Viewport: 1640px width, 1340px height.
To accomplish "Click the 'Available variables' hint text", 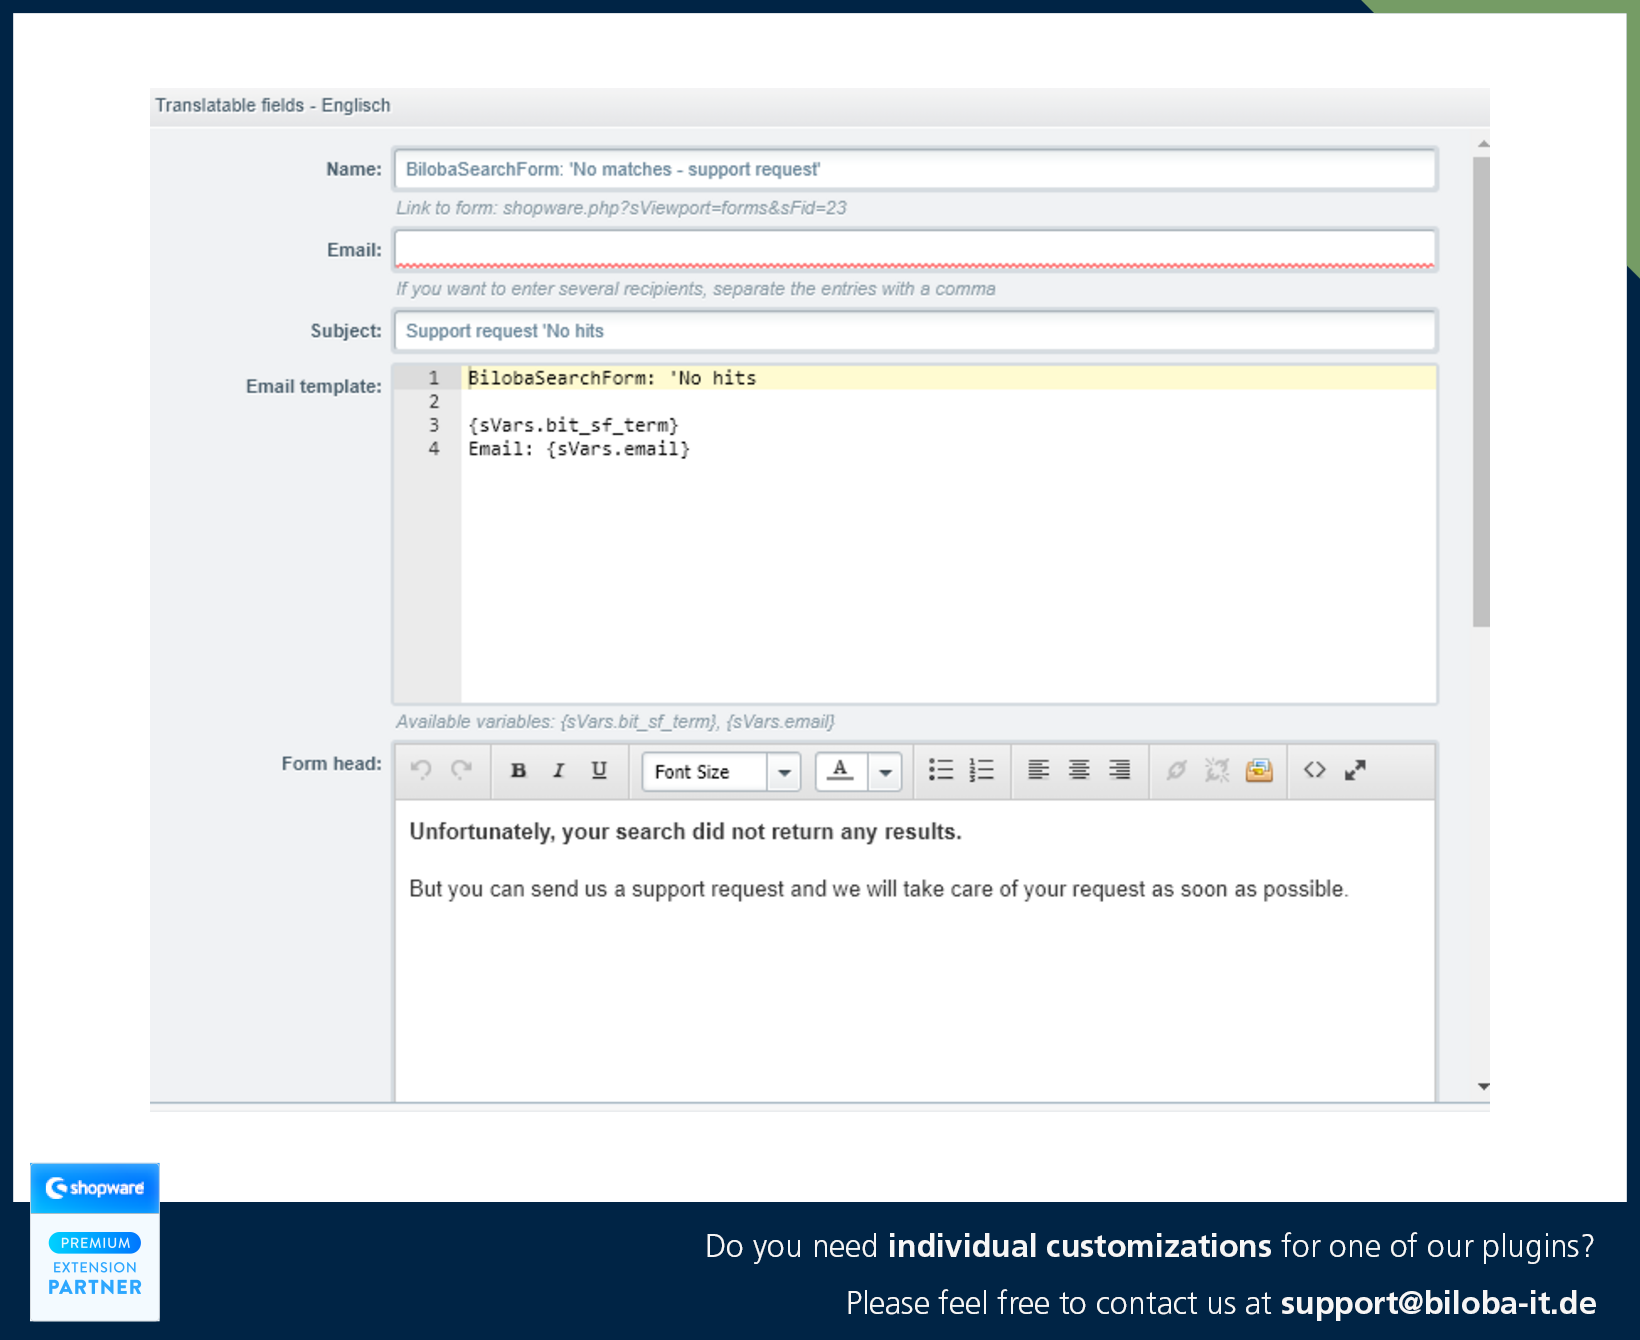I will click(615, 722).
